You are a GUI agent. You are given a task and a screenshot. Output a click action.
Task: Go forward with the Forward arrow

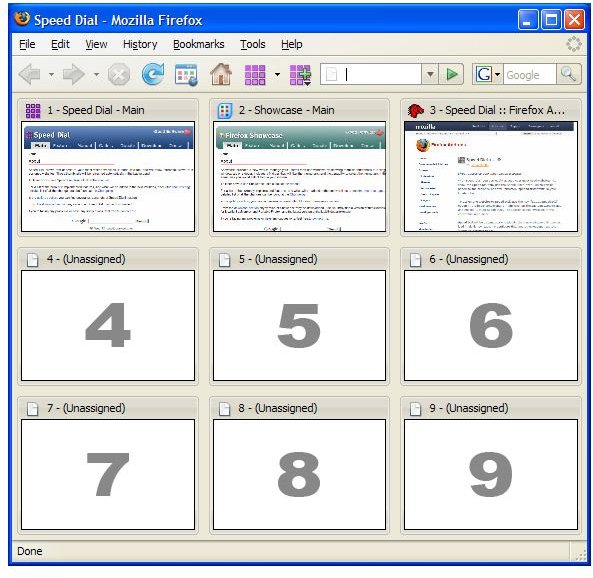[74, 74]
